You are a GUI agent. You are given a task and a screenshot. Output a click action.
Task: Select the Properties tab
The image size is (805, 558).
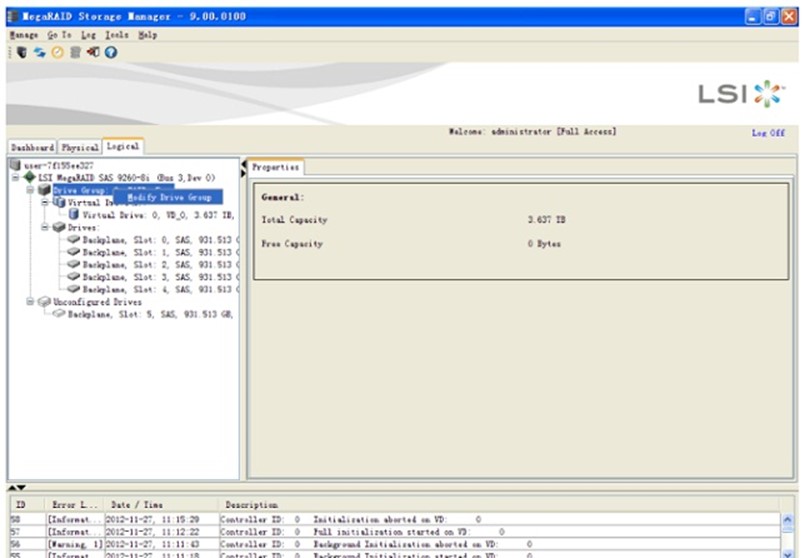[x=276, y=168]
